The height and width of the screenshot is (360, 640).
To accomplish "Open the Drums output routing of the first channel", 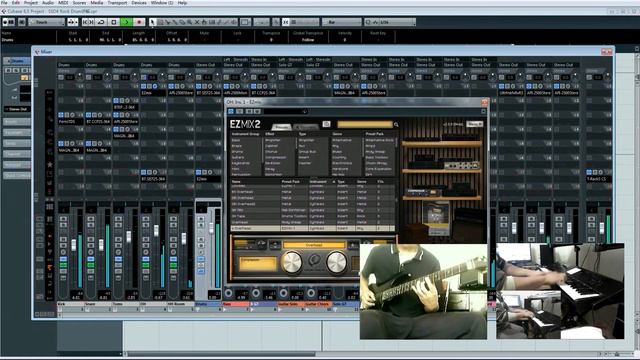I will pos(70,65).
